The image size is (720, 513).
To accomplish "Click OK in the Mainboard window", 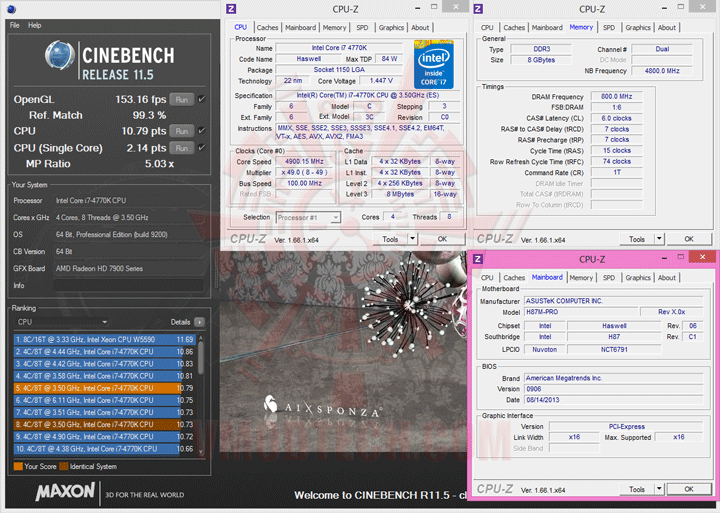I will 689,489.
